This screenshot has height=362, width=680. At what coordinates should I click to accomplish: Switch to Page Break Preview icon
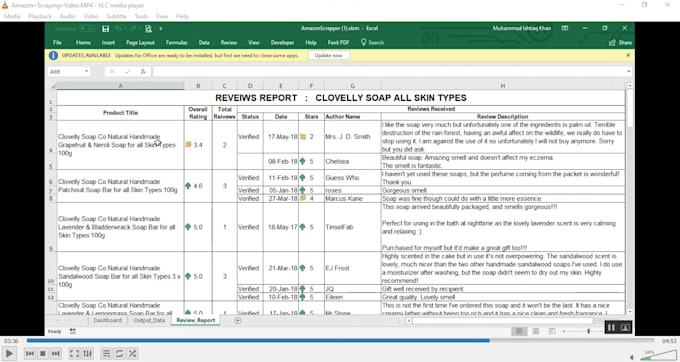point(552,332)
